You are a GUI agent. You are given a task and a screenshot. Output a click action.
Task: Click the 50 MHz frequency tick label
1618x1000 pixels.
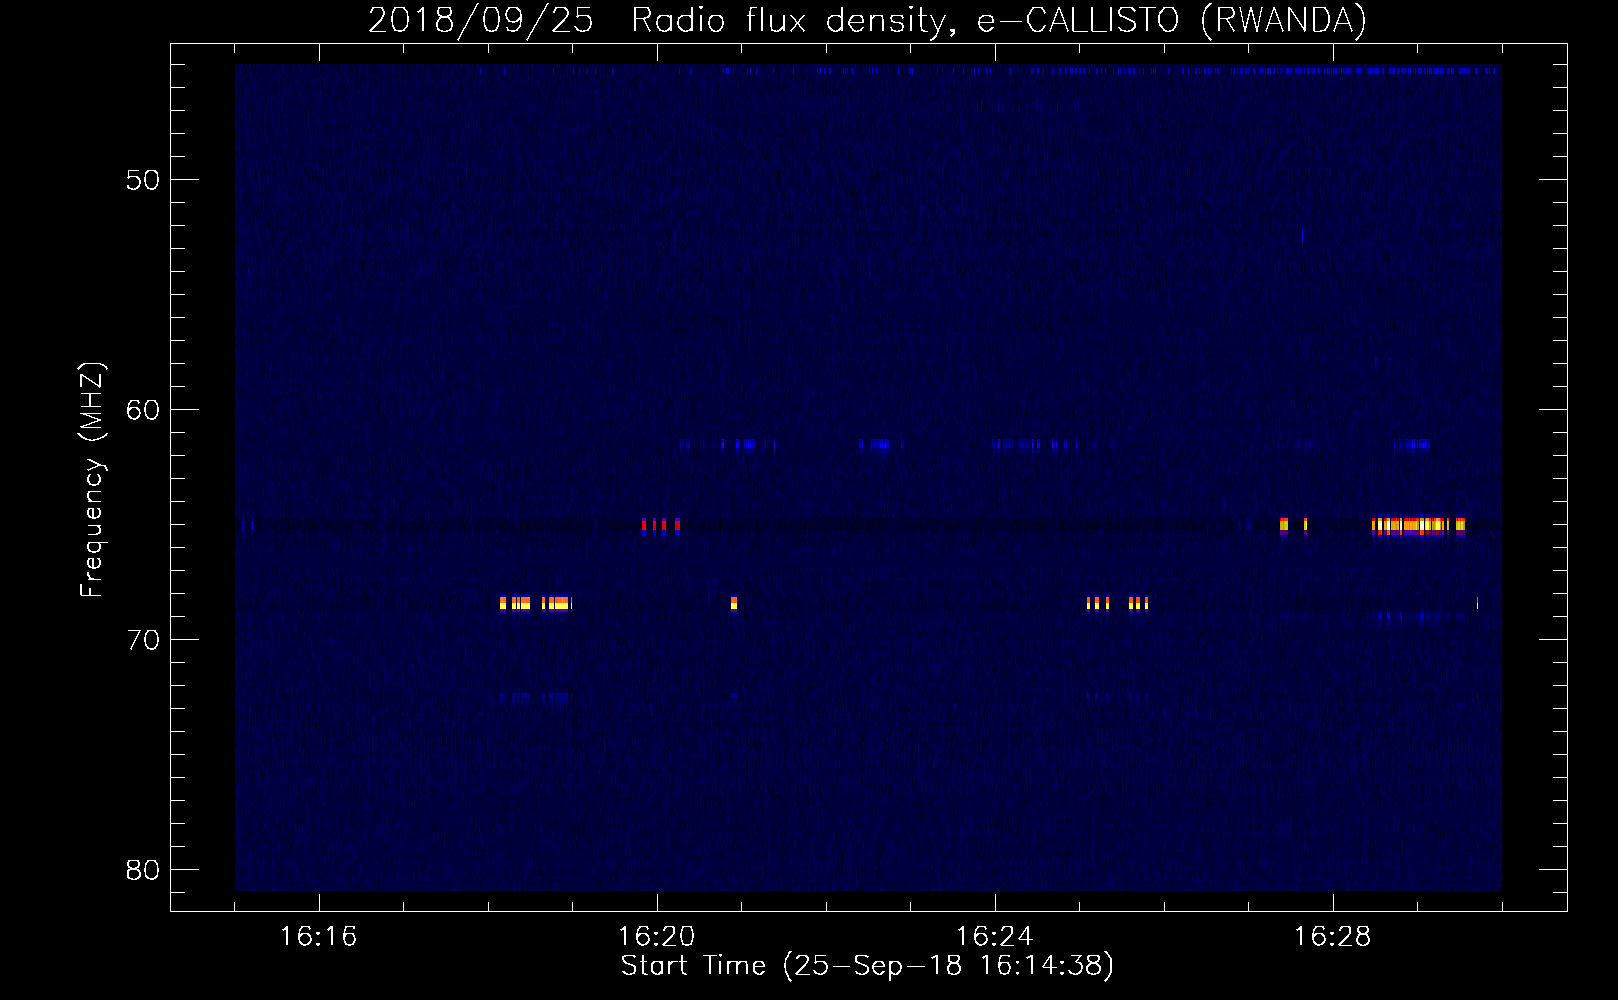click(x=143, y=180)
